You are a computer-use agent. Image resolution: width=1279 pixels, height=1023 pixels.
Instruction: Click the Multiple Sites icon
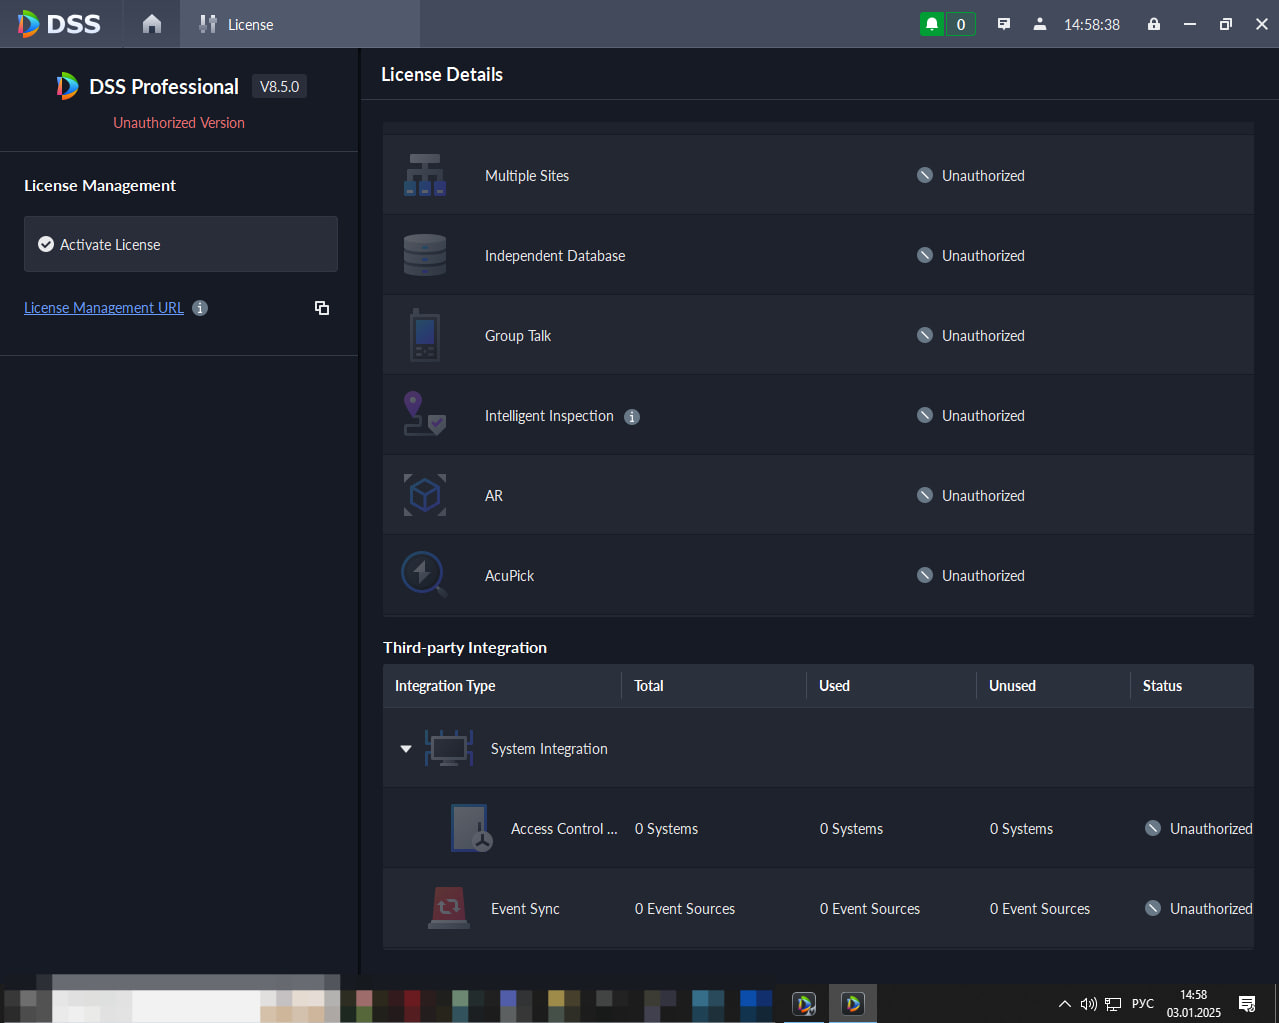[x=425, y=175]
